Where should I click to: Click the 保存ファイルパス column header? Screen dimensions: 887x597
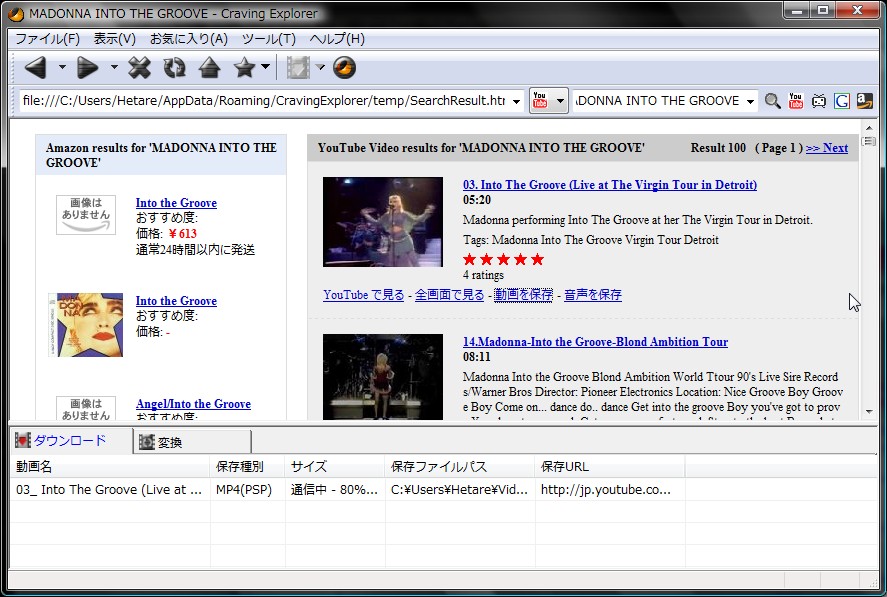click(x=460, y=467)
